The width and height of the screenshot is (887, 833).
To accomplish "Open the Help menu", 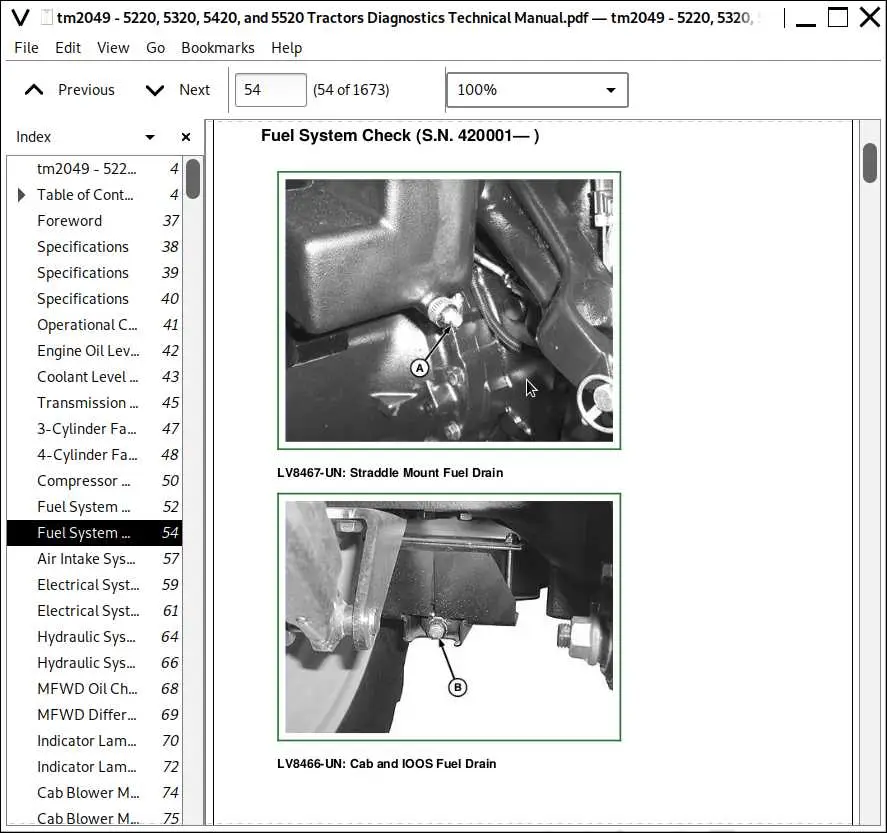I will [286, 48].
